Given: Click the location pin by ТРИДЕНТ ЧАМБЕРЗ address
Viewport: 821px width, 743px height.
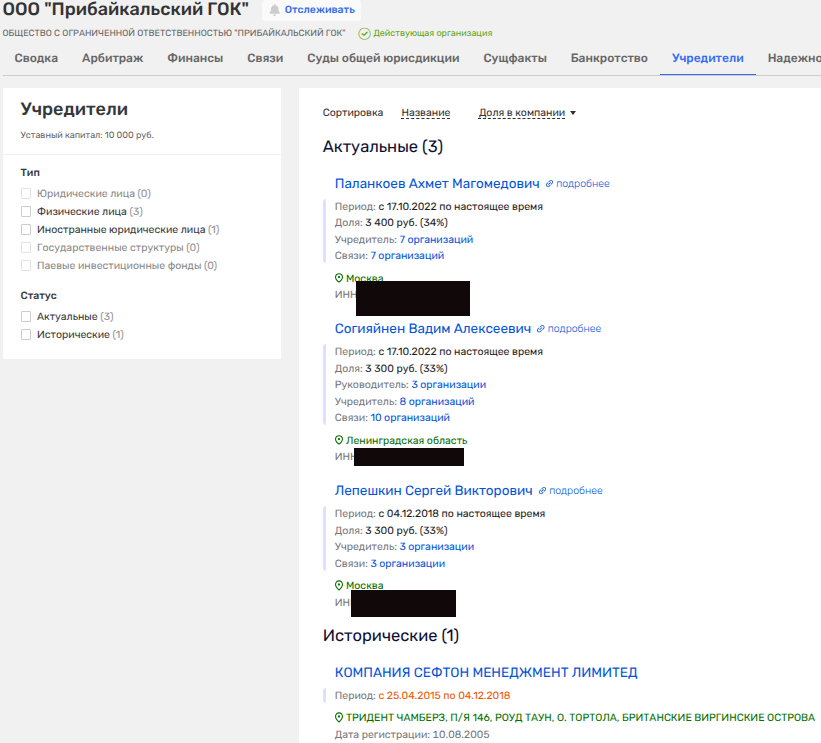Looking at the screenshot, I should [339, 718].
